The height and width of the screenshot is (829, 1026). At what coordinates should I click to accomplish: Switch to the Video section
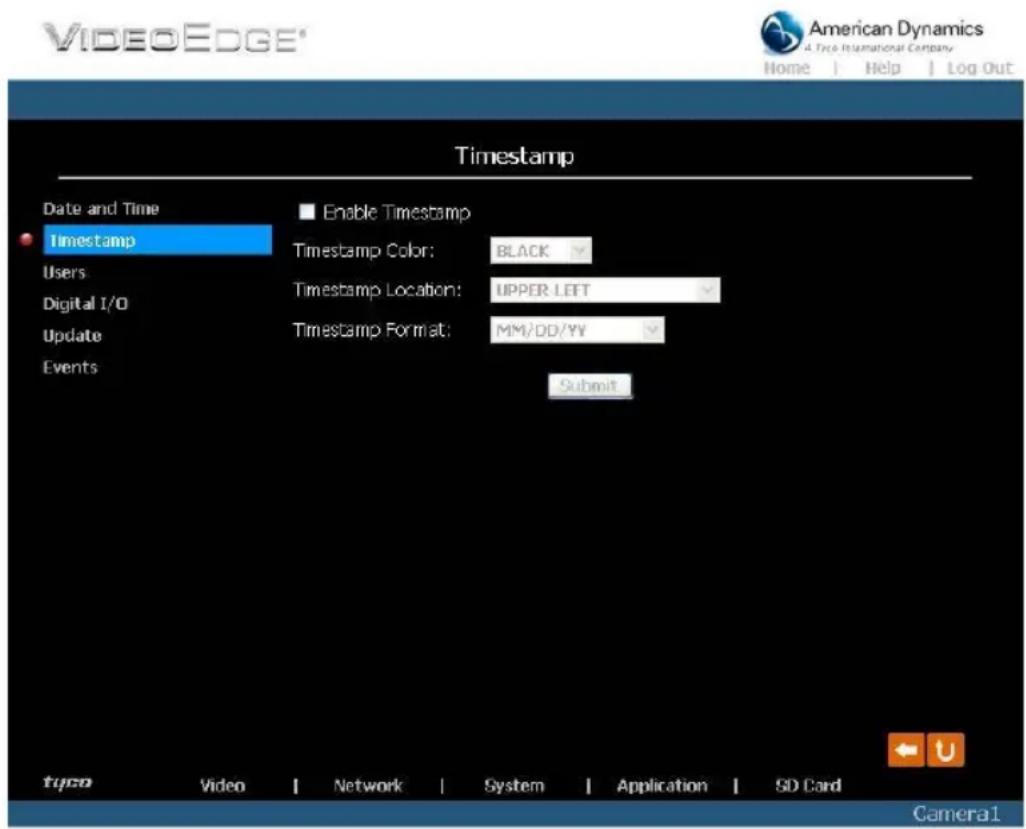(x=222, y=785)
